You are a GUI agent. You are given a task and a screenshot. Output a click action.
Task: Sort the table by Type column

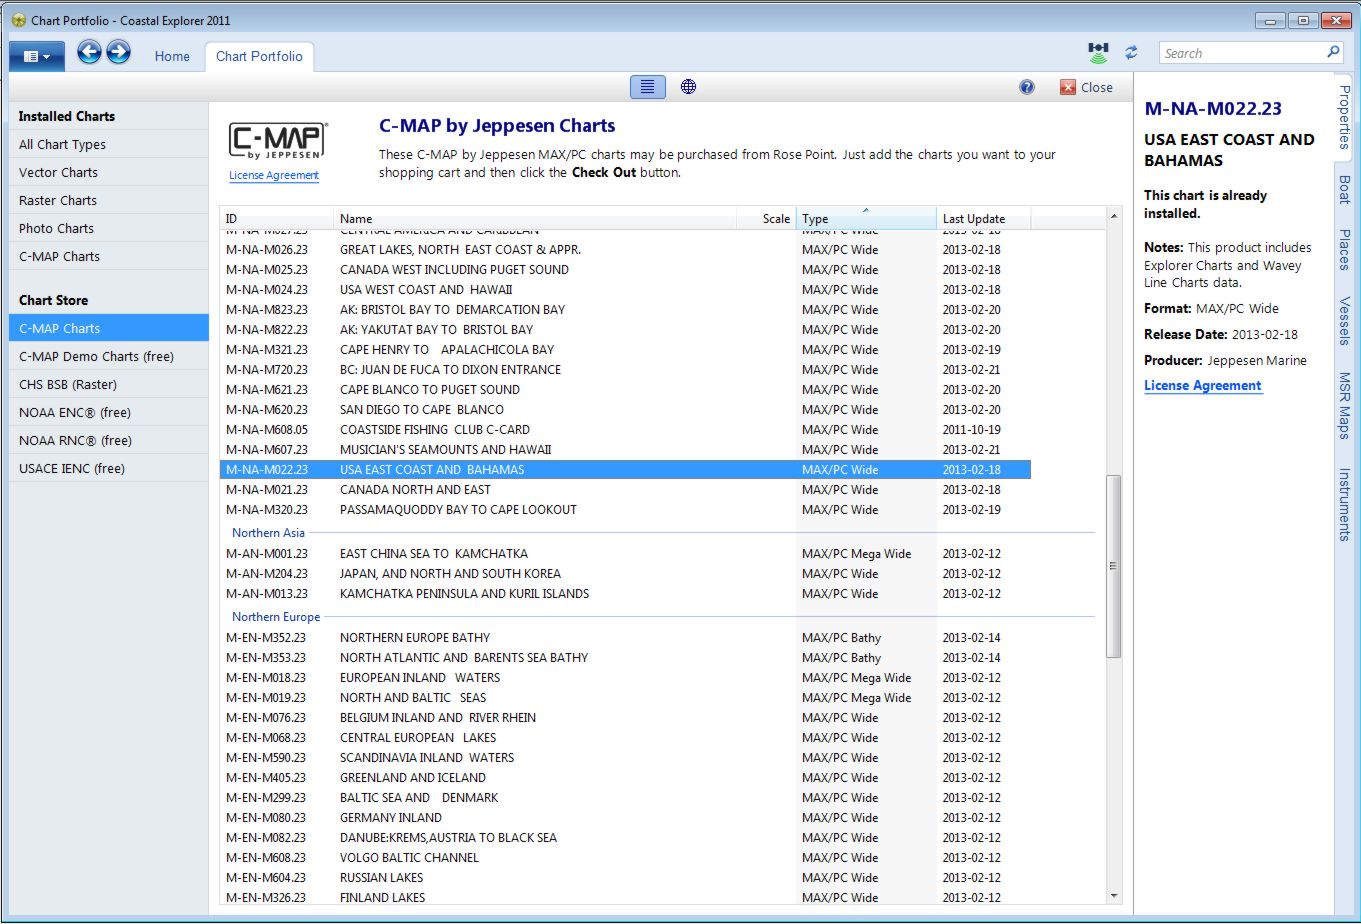click(x=866, y=218)
